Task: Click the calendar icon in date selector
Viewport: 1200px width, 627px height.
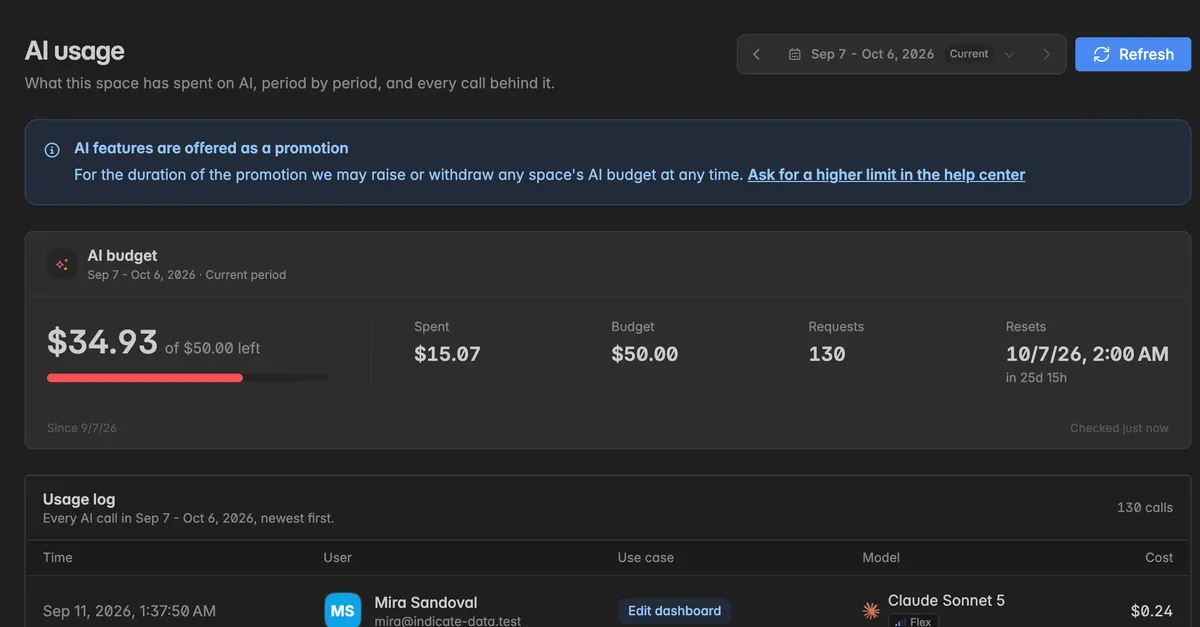Action: pos(795,54)
